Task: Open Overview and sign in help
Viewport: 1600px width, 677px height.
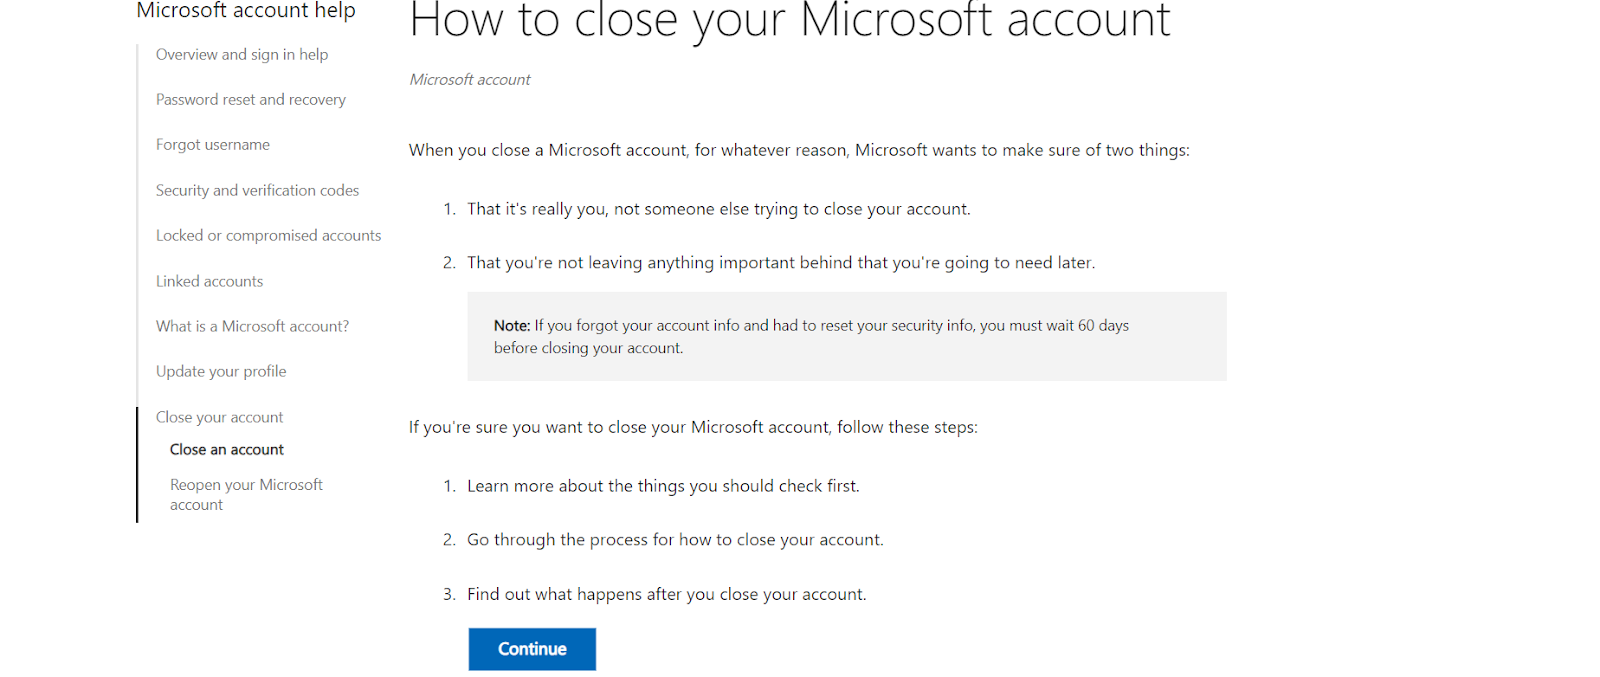Action: click(x=242, y=54)
